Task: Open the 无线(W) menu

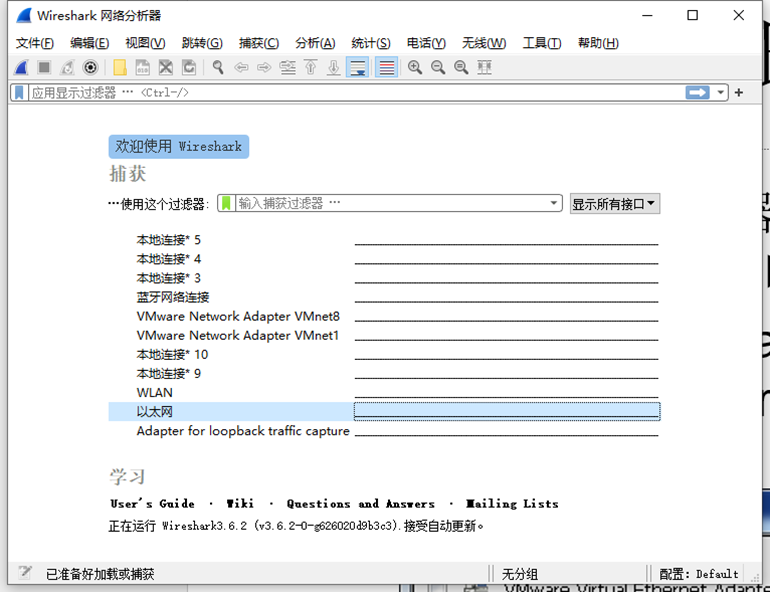Action: point(484,43)
